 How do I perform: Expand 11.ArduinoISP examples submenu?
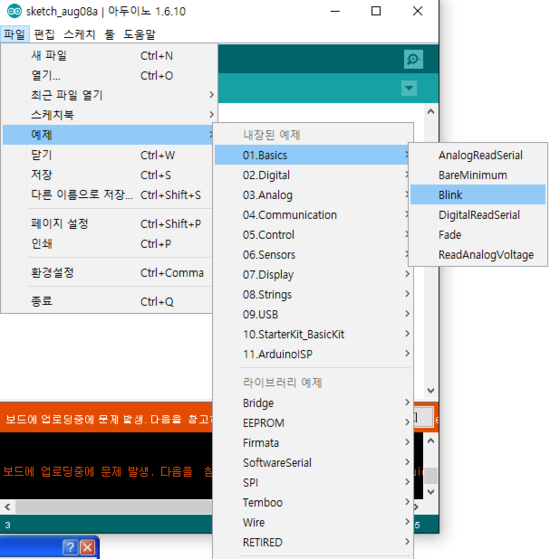[313, 354]
